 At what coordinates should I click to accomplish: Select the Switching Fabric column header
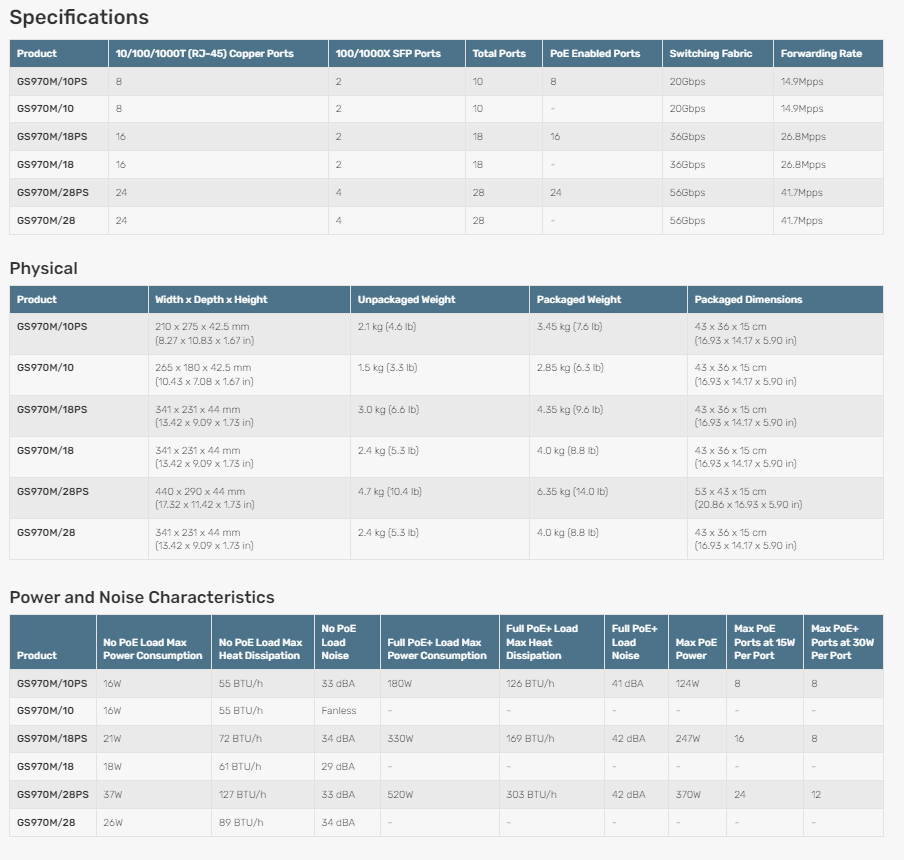pos(710,53)
